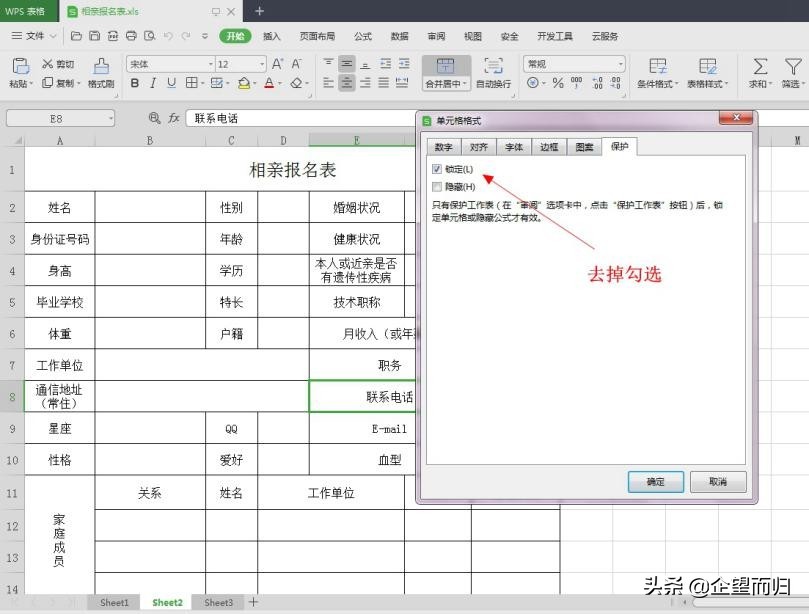Click the Cut (剪切) scissors icon
This screenshot has width=809, height=614.
[x=47, y=63]
